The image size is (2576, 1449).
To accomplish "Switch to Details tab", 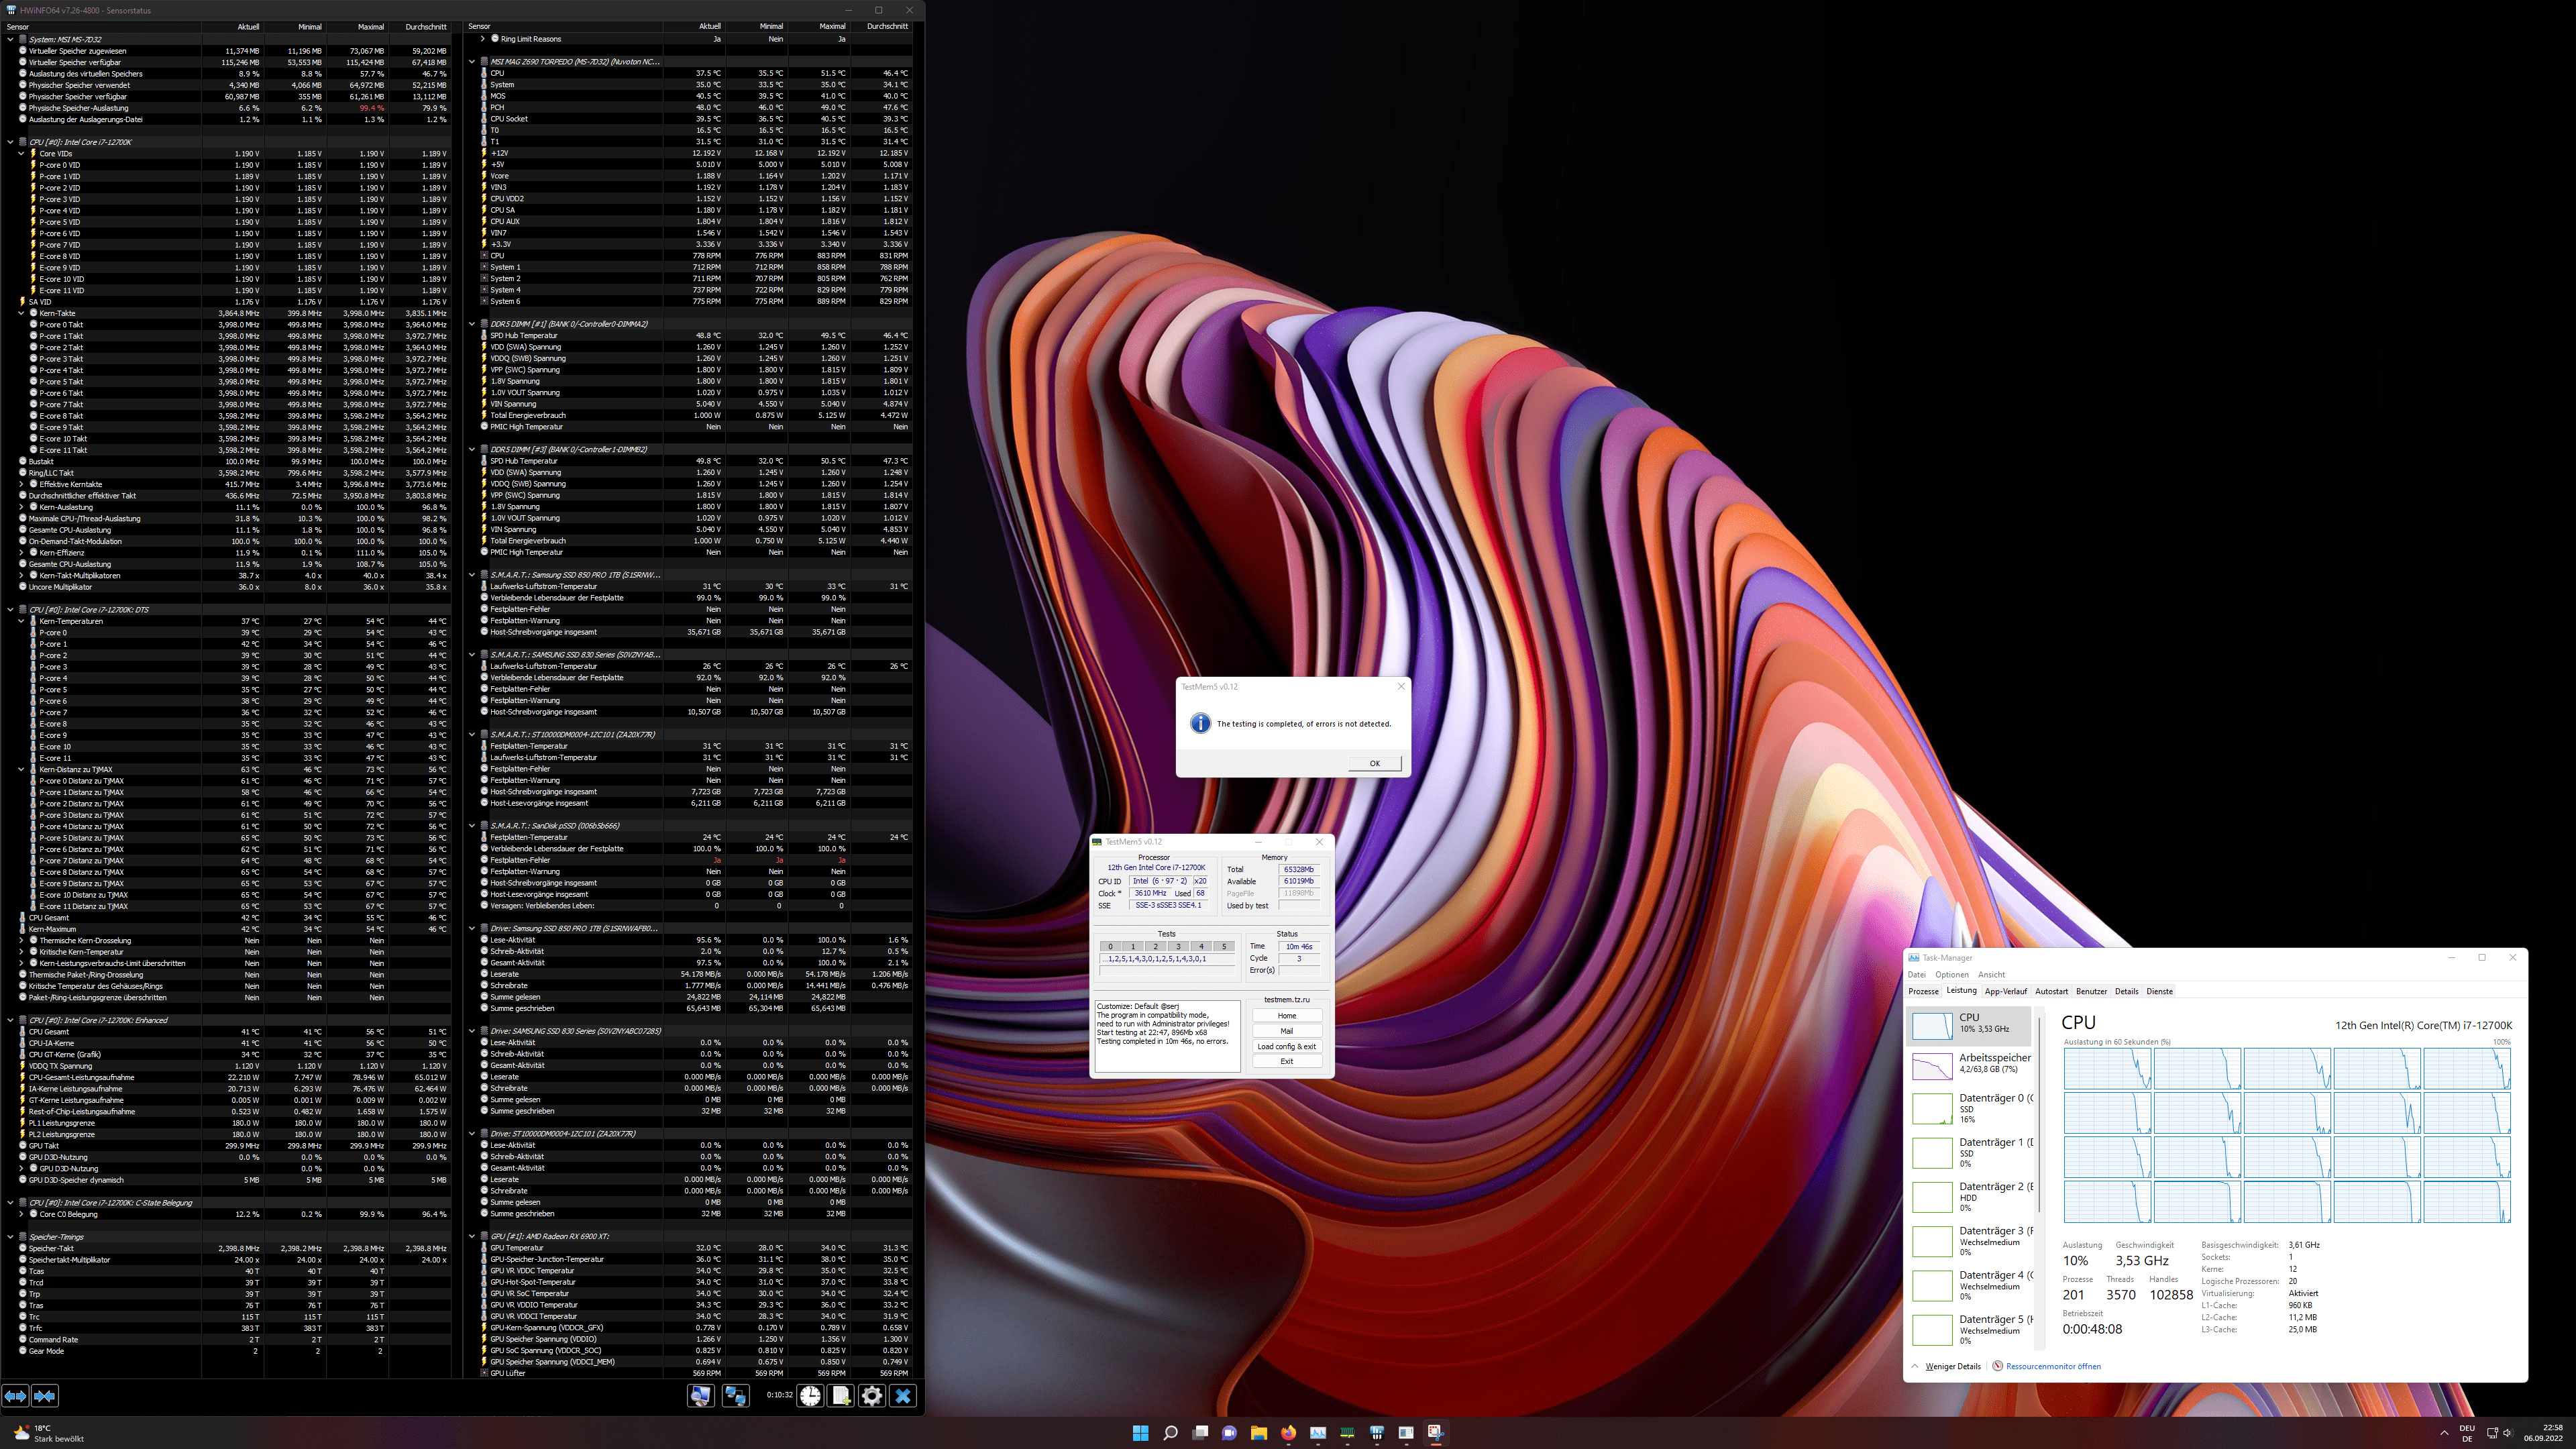I will 2126,992.
